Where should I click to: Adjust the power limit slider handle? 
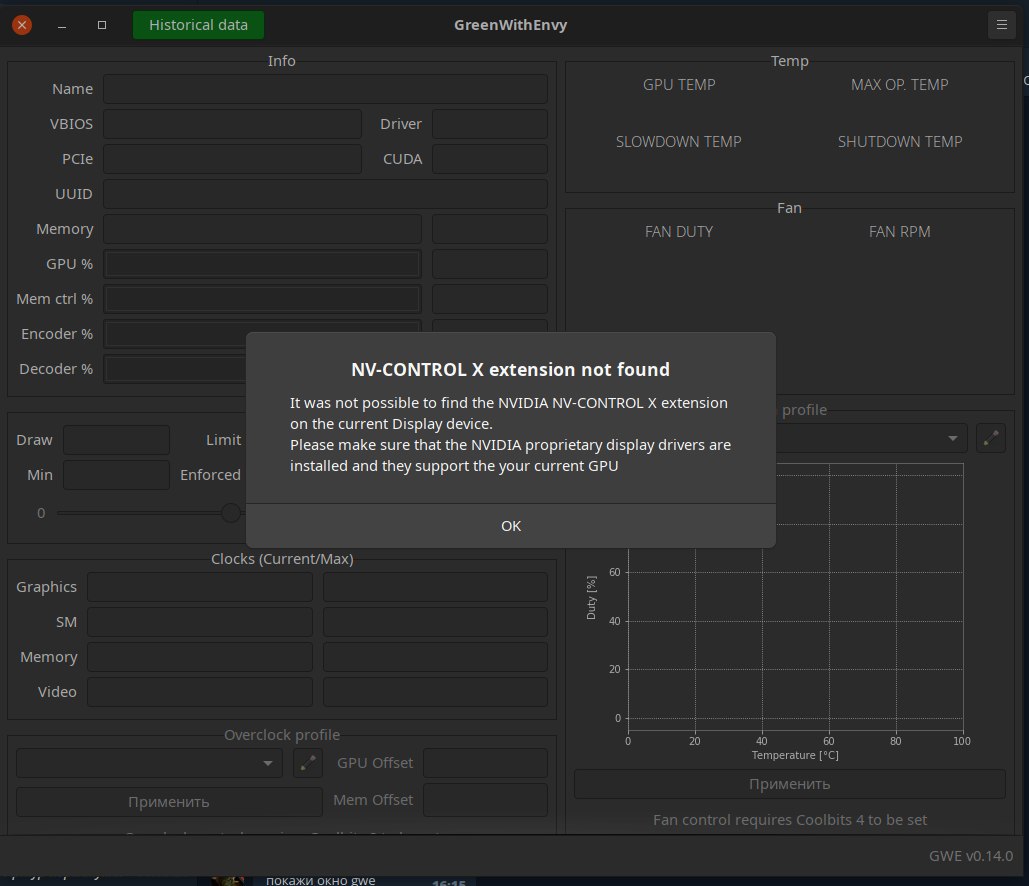coord(230,513)
